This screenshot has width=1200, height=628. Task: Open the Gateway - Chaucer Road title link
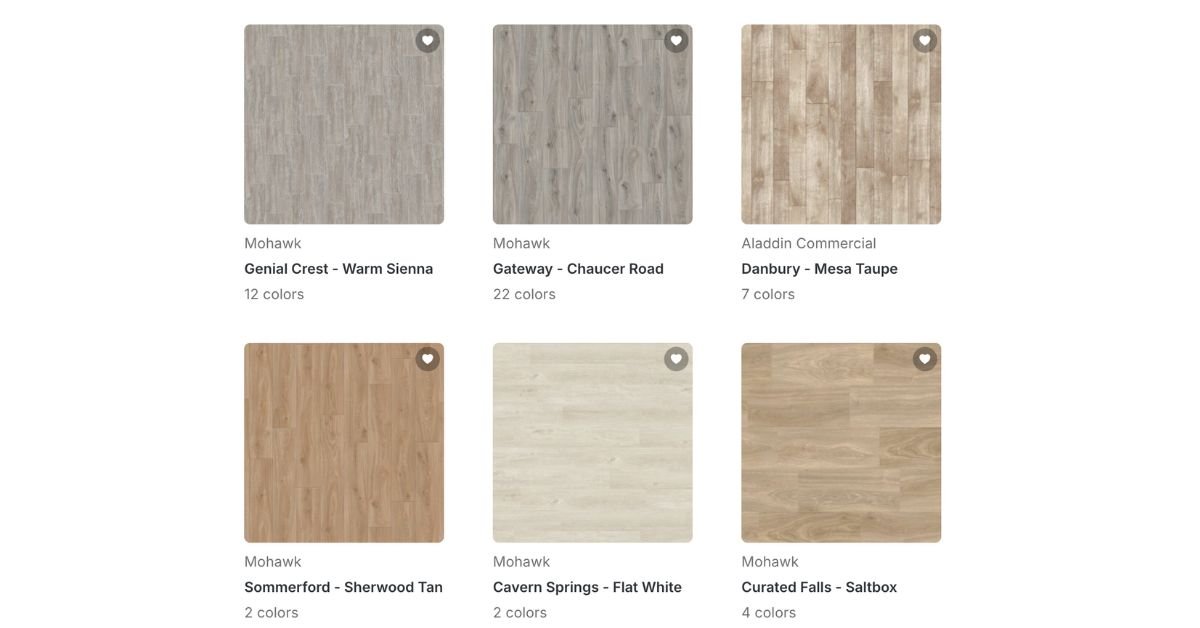point(578,269)
